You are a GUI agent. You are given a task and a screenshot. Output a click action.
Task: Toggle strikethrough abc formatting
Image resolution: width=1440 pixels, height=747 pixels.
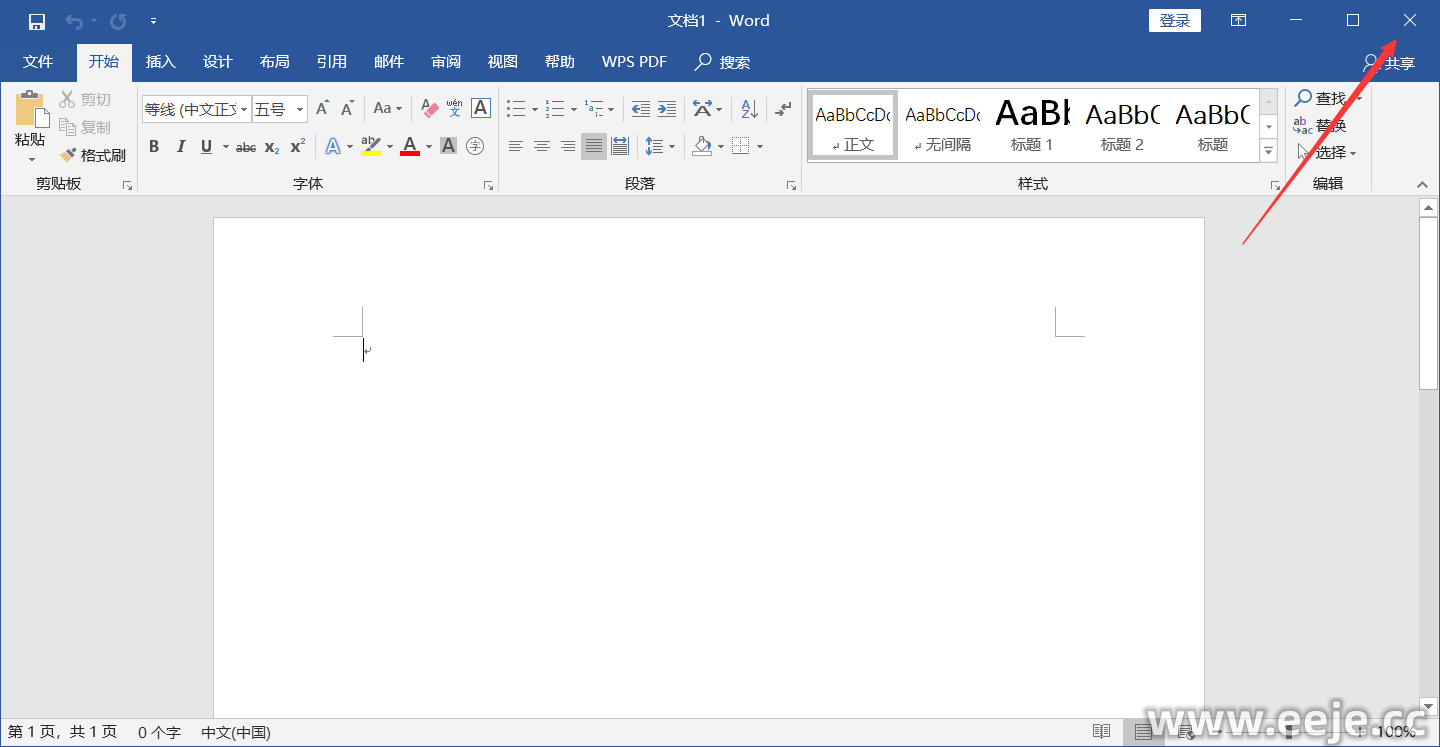tap(245, 147)
